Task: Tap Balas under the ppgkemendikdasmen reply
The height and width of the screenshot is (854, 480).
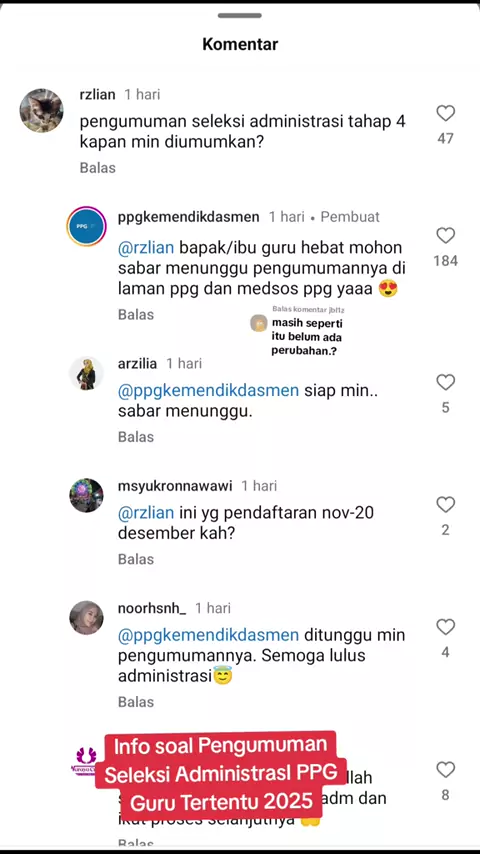Action: [x=136, y=314]
